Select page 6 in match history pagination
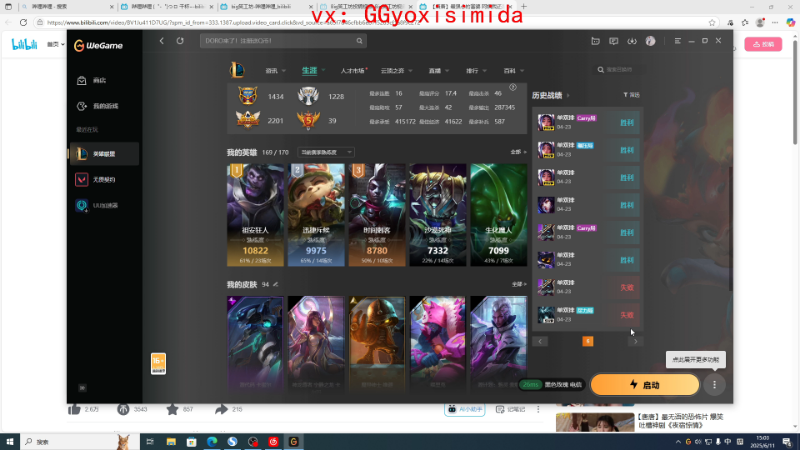The height and width of the screenshot is (450, 800). (x=588, y=341)
